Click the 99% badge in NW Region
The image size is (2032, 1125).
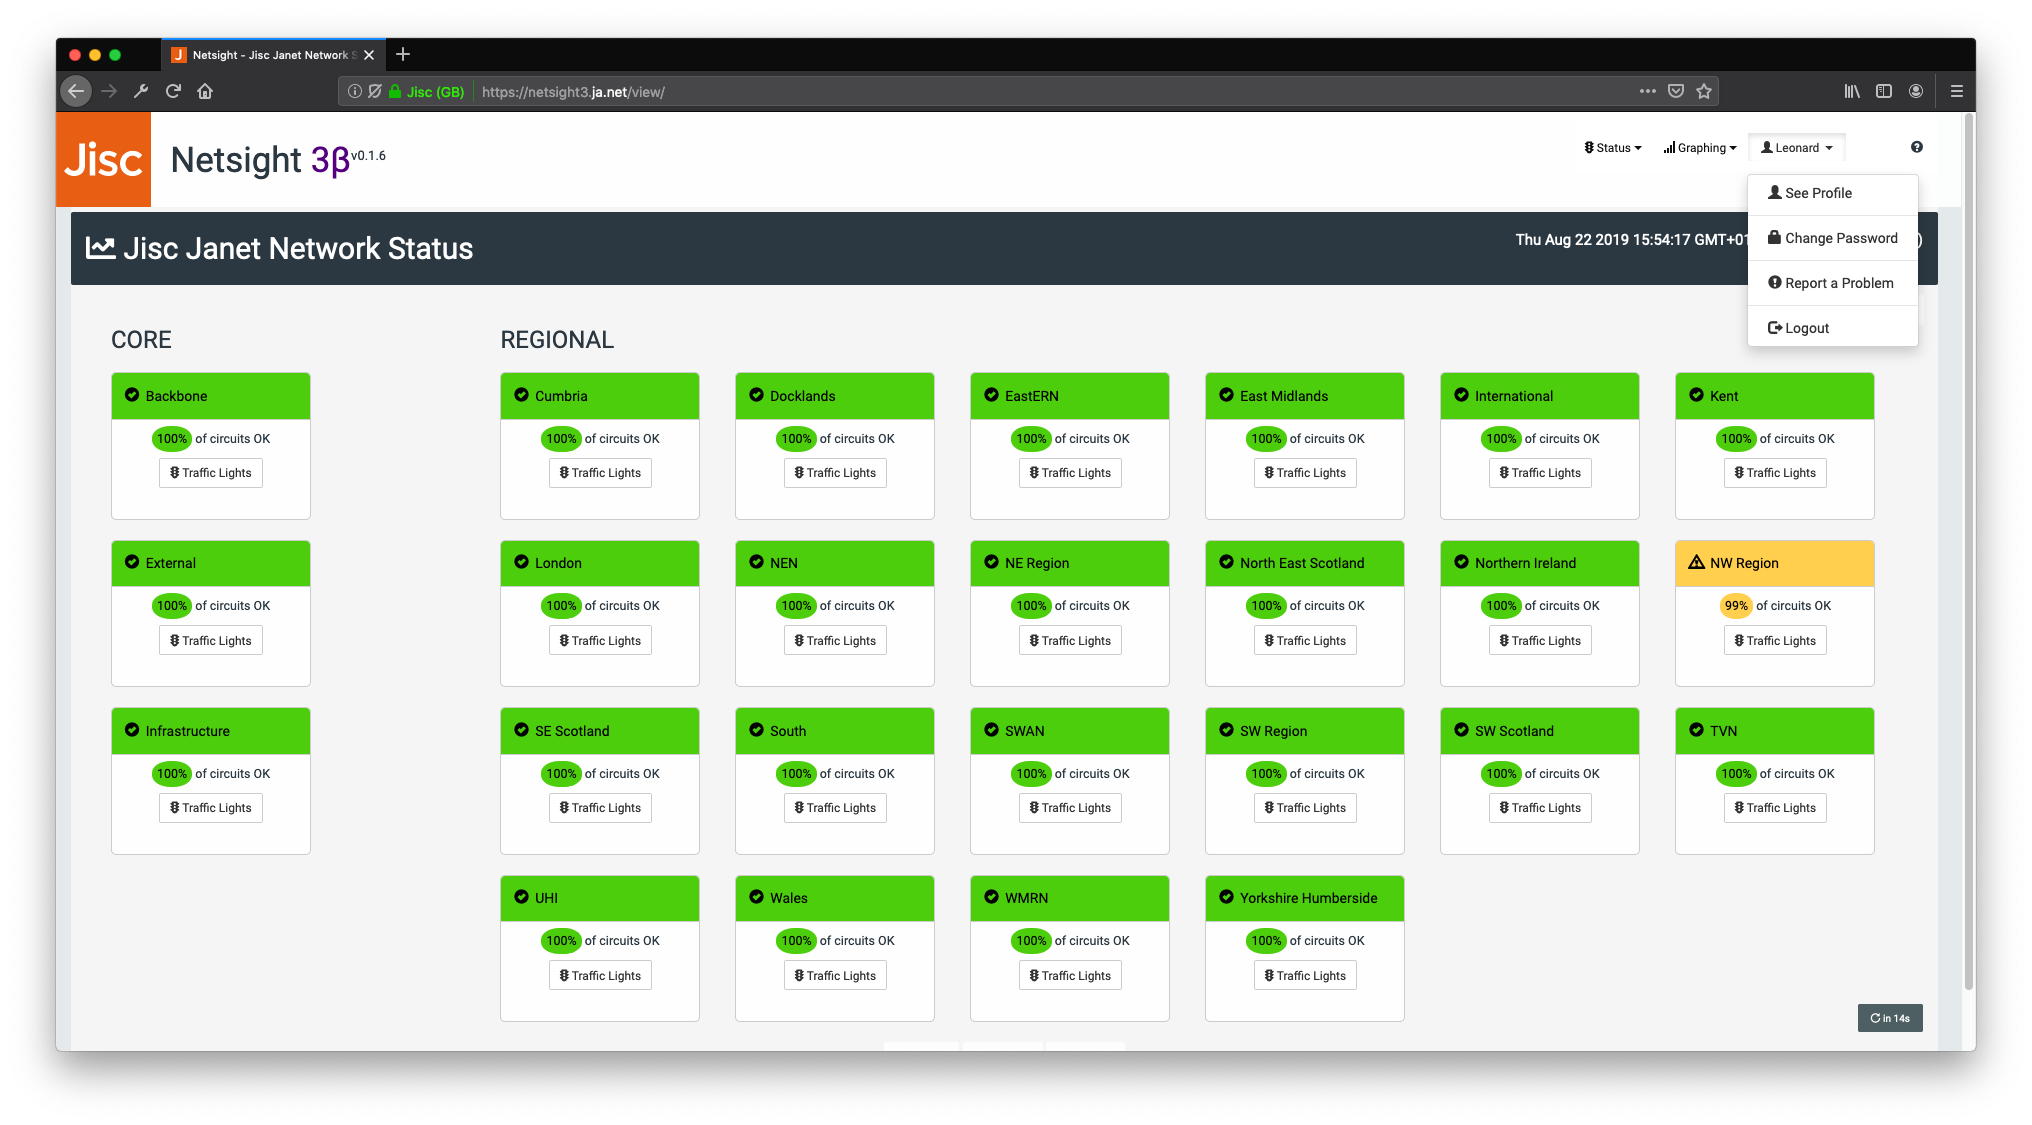(x=1736, y=606)
